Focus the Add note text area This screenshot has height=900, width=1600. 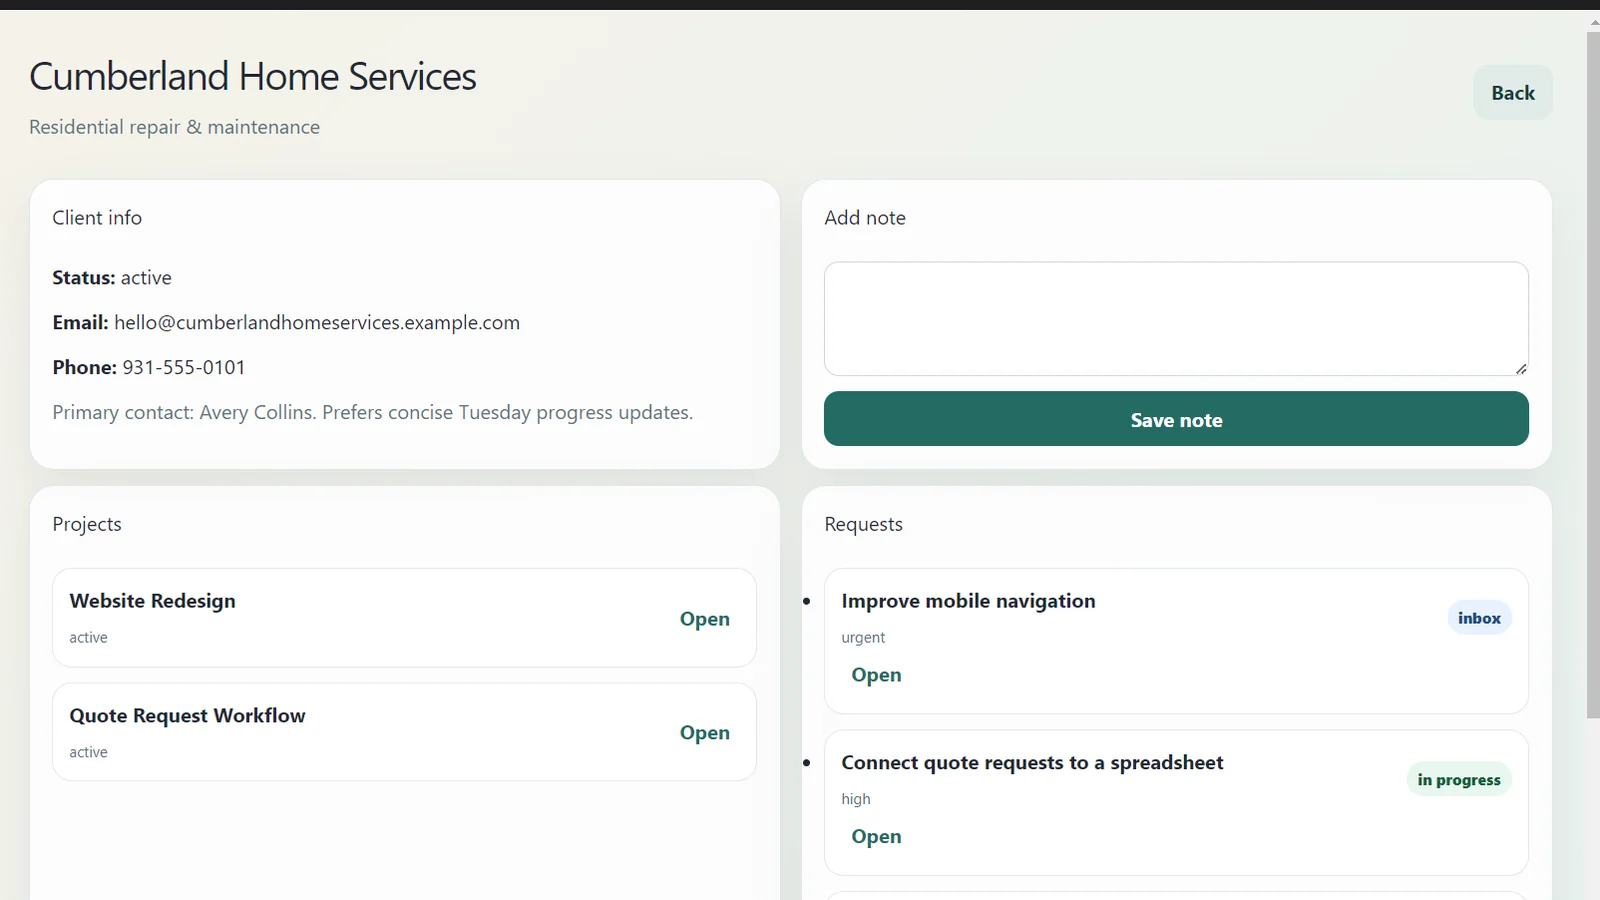[1176, 319]
